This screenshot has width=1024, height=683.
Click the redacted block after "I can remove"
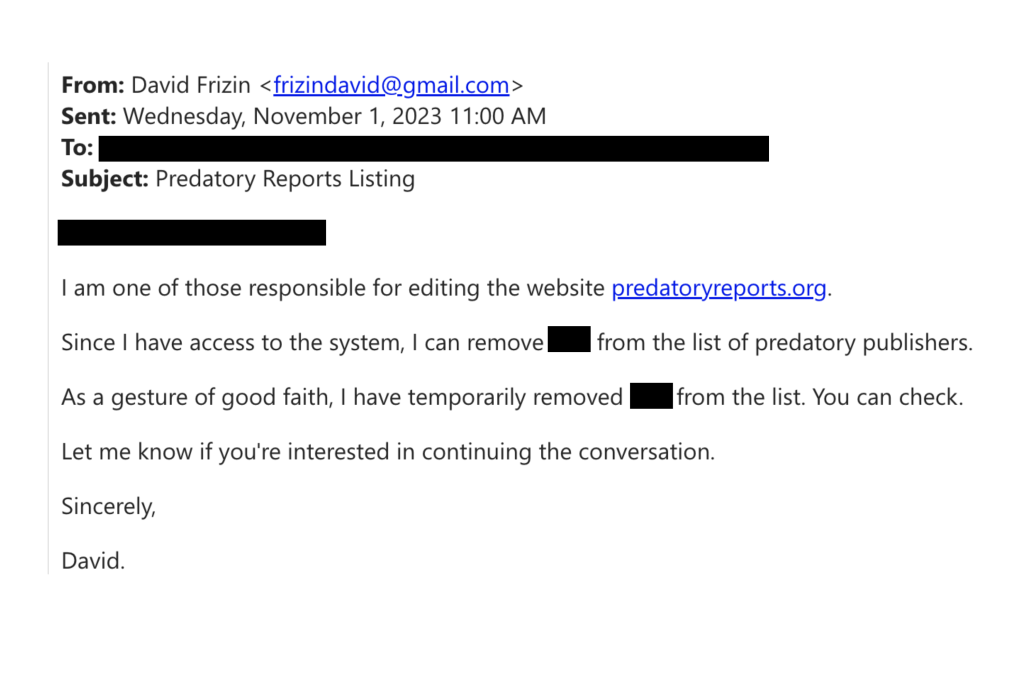pos(569,342)
